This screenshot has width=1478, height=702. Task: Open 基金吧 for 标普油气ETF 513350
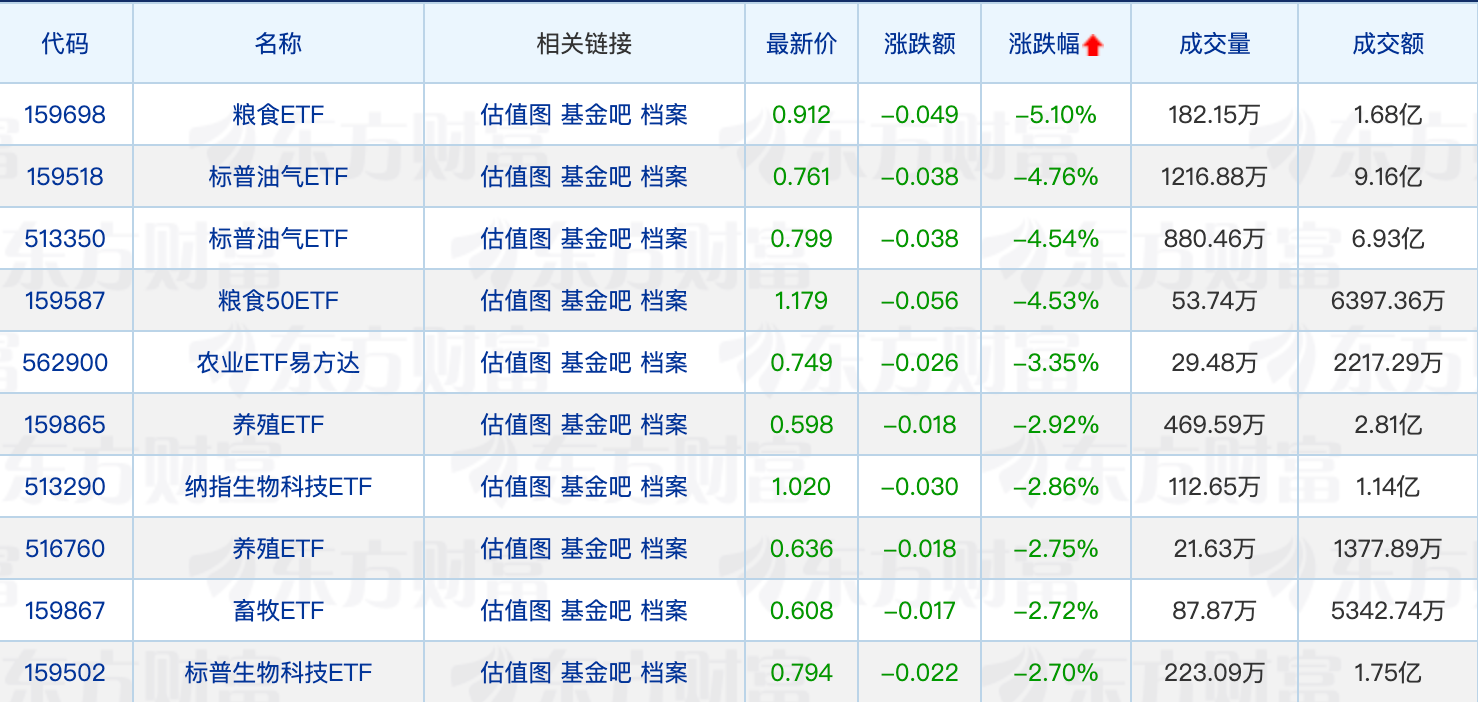596,239
